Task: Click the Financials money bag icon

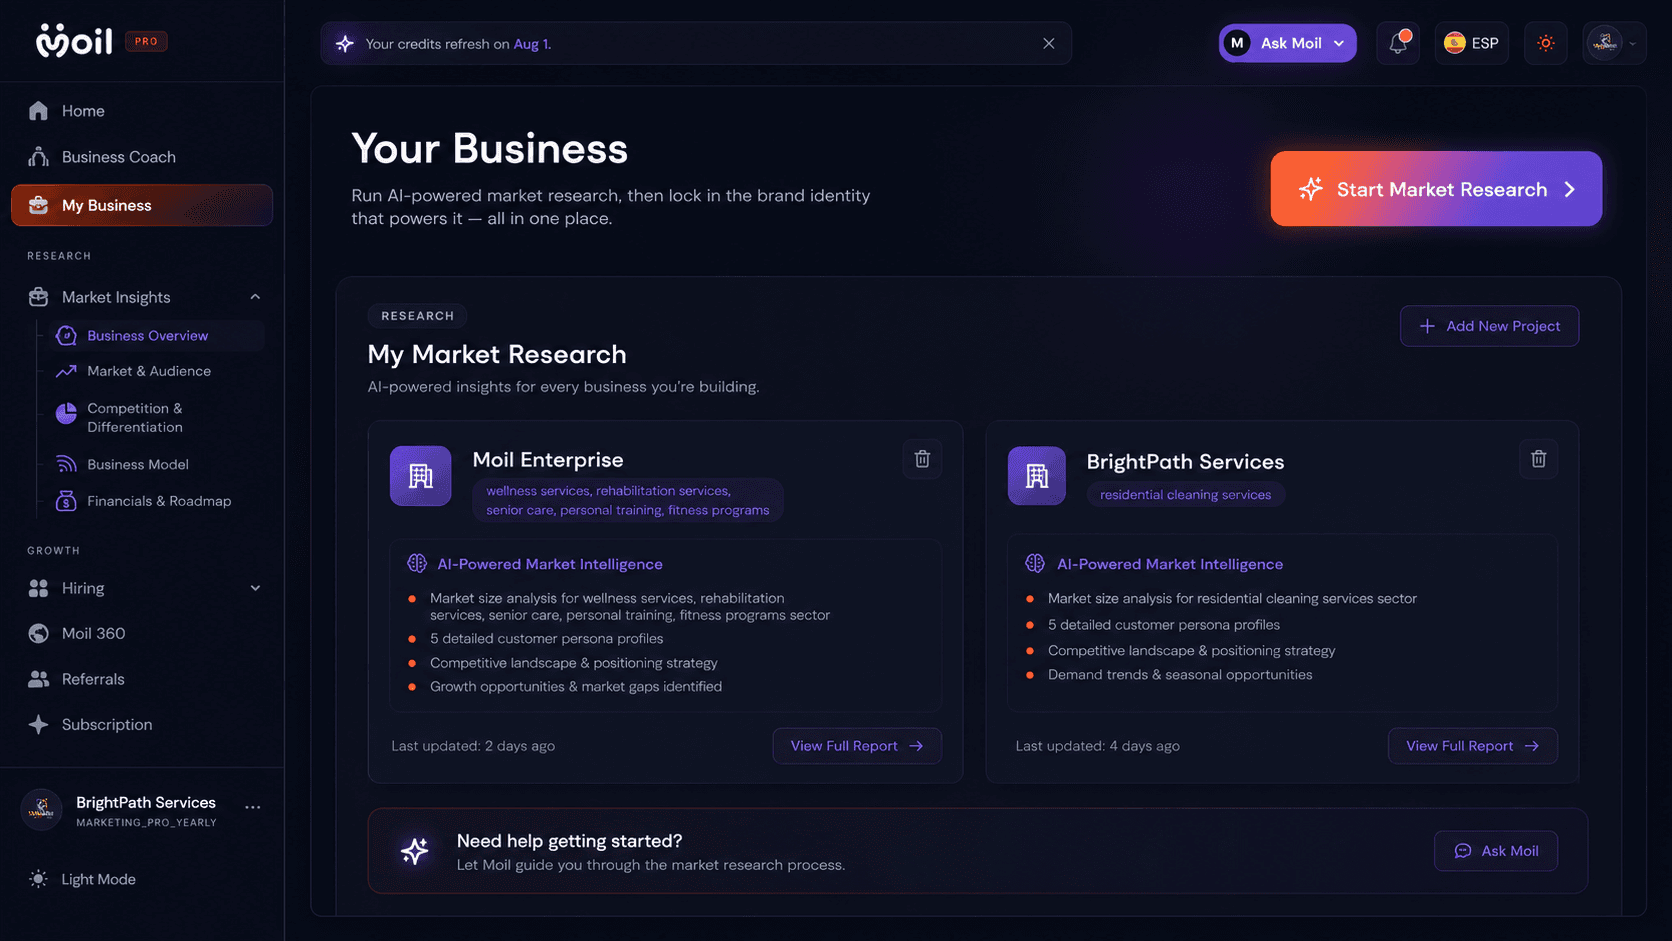Action: click(x=66, y=501)
